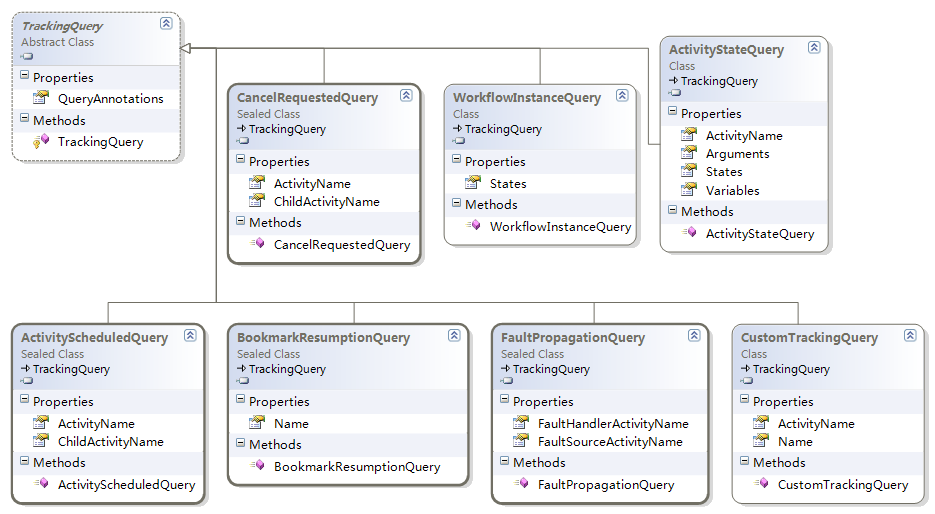The width and height of the screenshot is (935, 514).
Task: Select ChildActivityName in ActivityScheduledQuery box
Action: [110, 442]
